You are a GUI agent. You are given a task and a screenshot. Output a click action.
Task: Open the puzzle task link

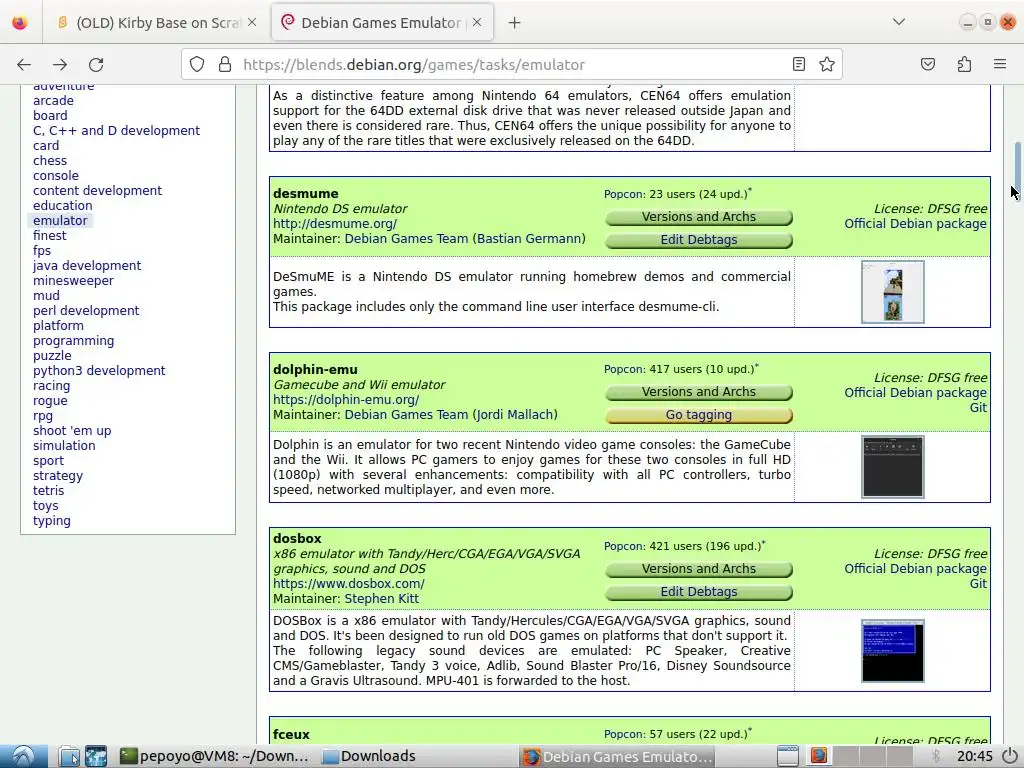[52, 356]
